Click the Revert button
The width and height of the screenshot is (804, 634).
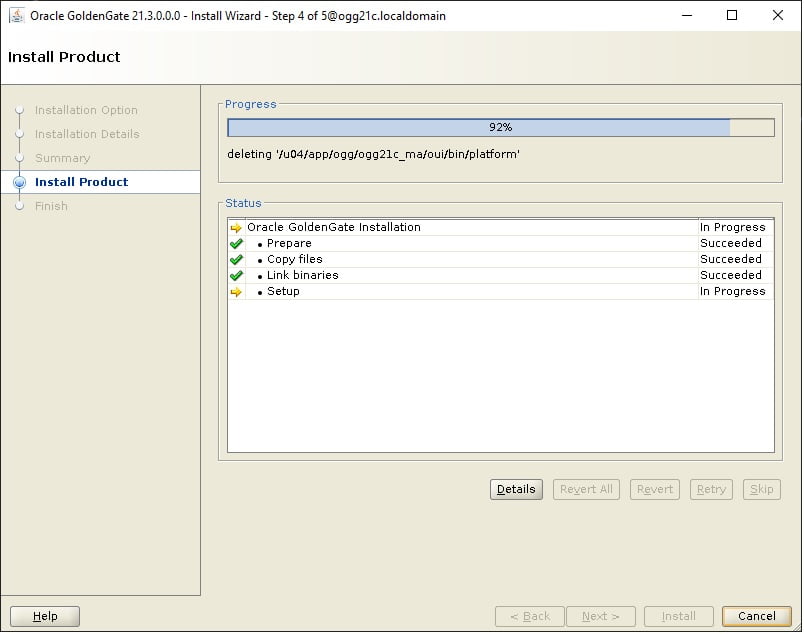pyautogui.click(x=655, y=489)
